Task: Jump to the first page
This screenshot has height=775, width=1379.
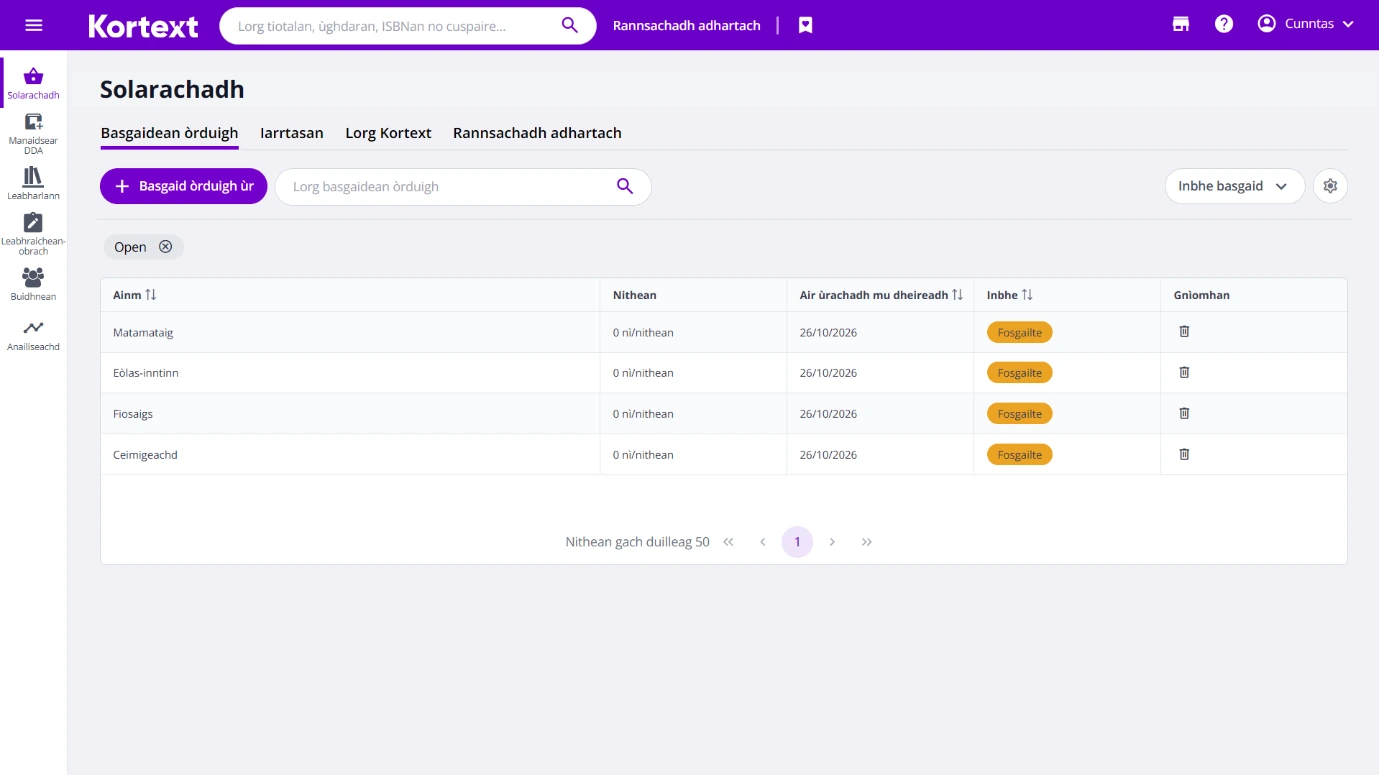Action: point(728,542)
